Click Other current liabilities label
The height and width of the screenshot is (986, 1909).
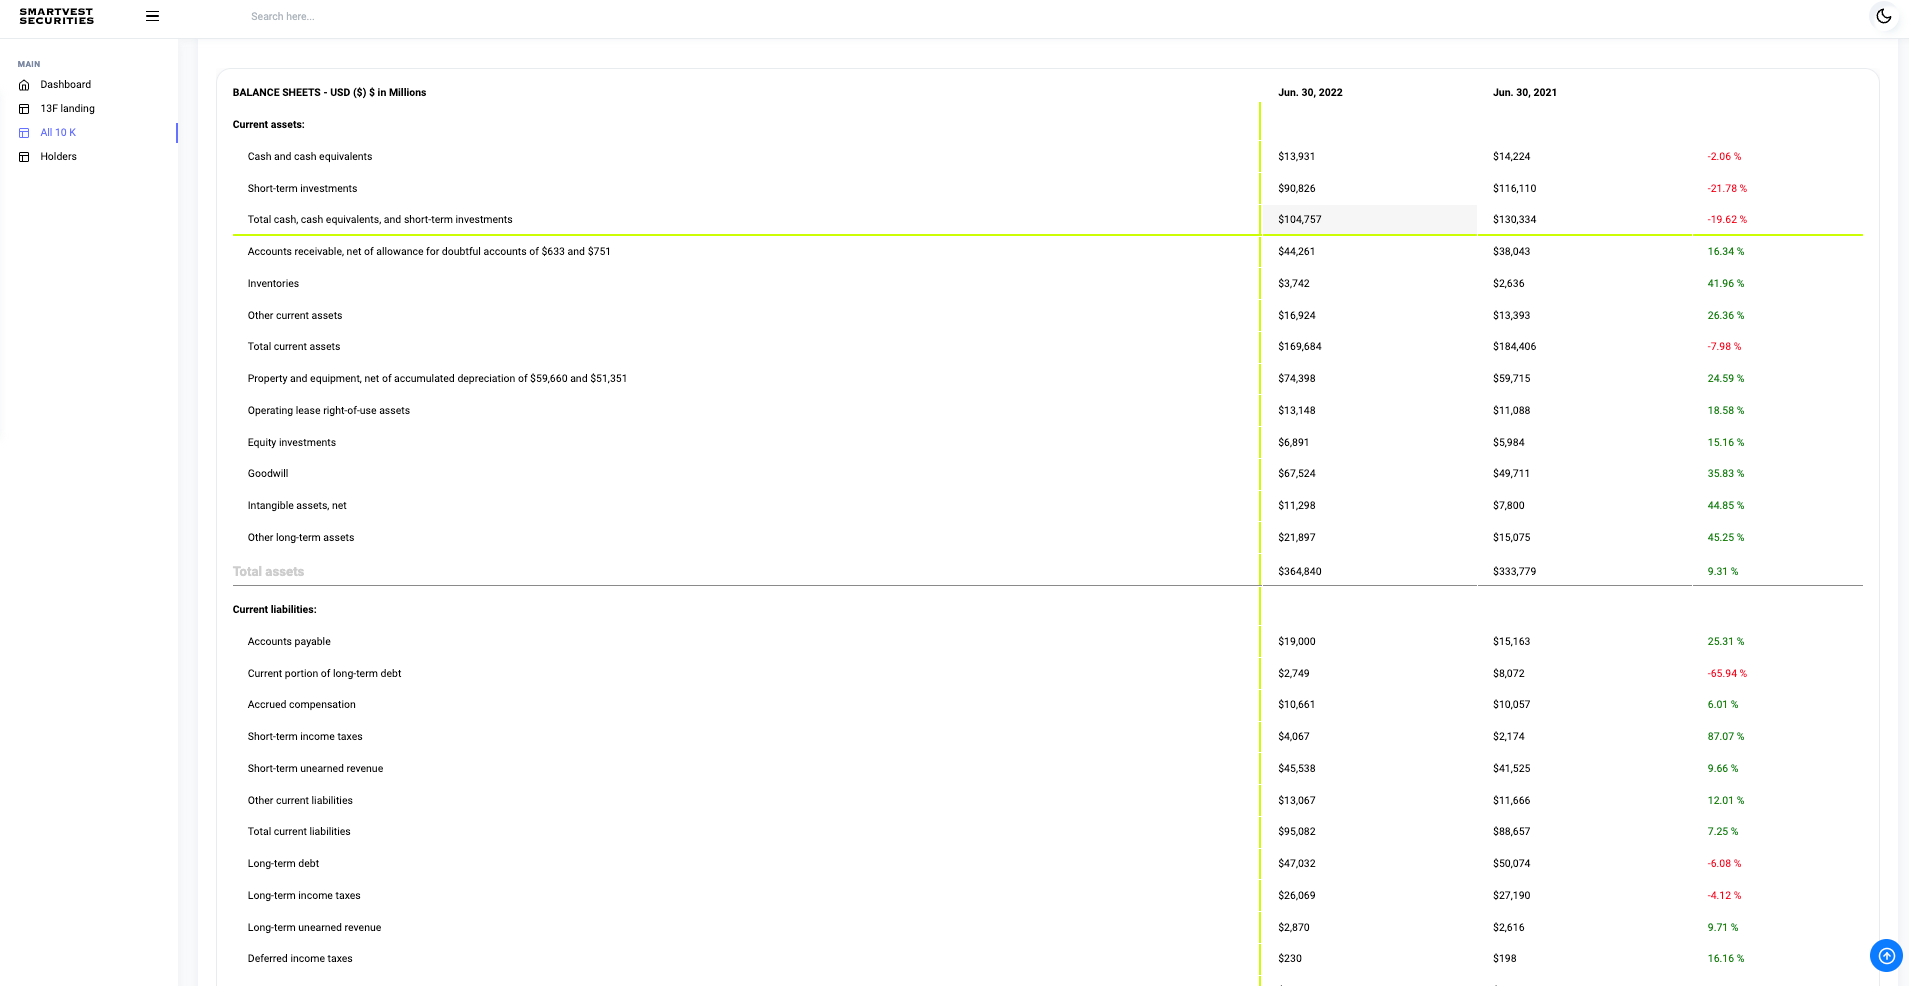click(300, 801)
